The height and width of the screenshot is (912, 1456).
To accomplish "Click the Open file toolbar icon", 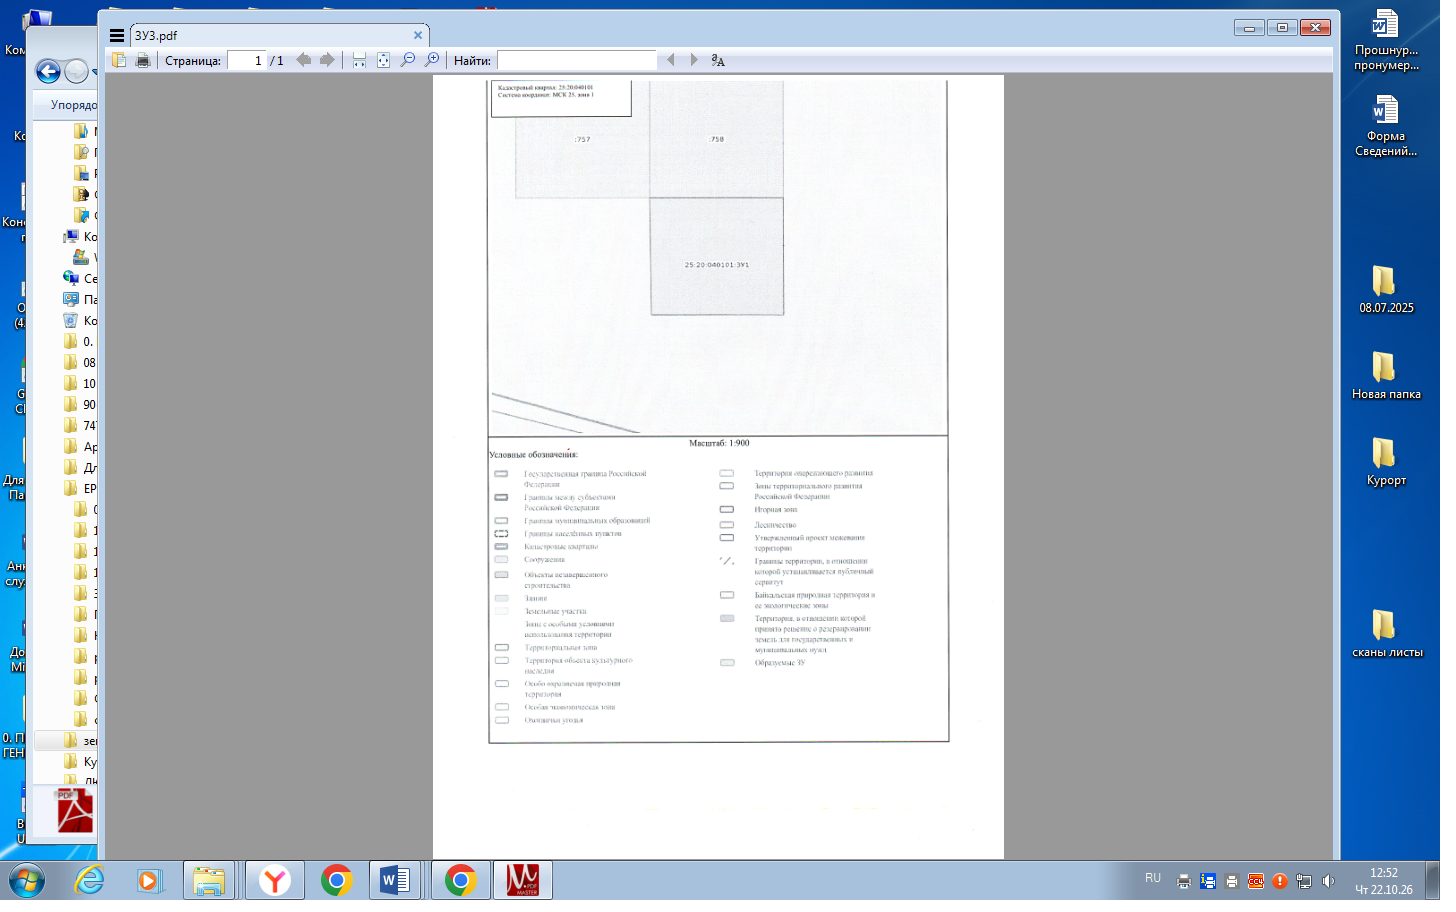I will click(119, 60).
